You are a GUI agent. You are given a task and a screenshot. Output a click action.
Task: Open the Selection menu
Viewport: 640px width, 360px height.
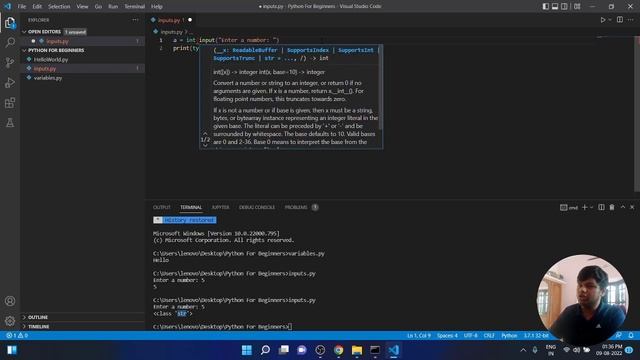[59, 7]
